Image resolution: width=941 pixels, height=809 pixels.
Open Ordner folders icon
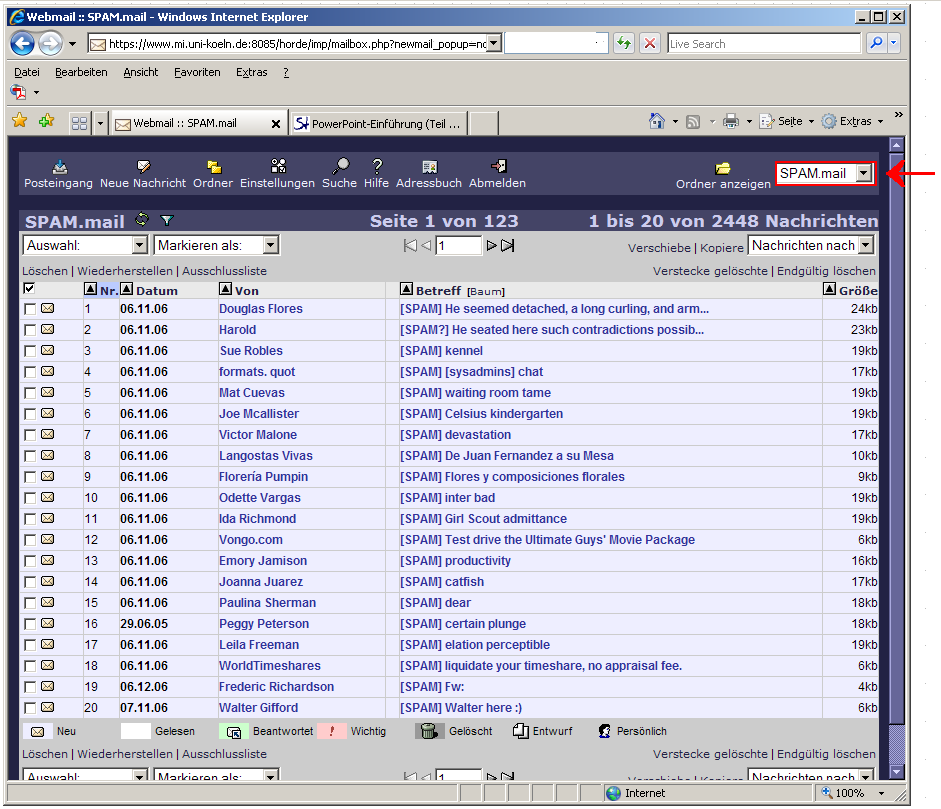[x=213, y=167]
